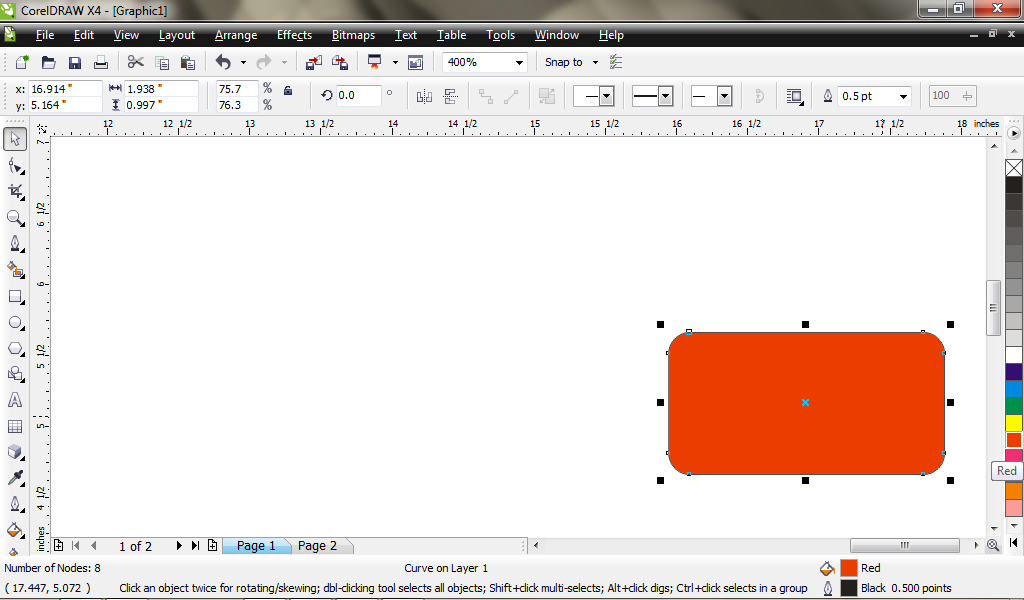This screenshot has width=1024, height=600.
Task: Undo the last action
Action: (x=223, y=62)
